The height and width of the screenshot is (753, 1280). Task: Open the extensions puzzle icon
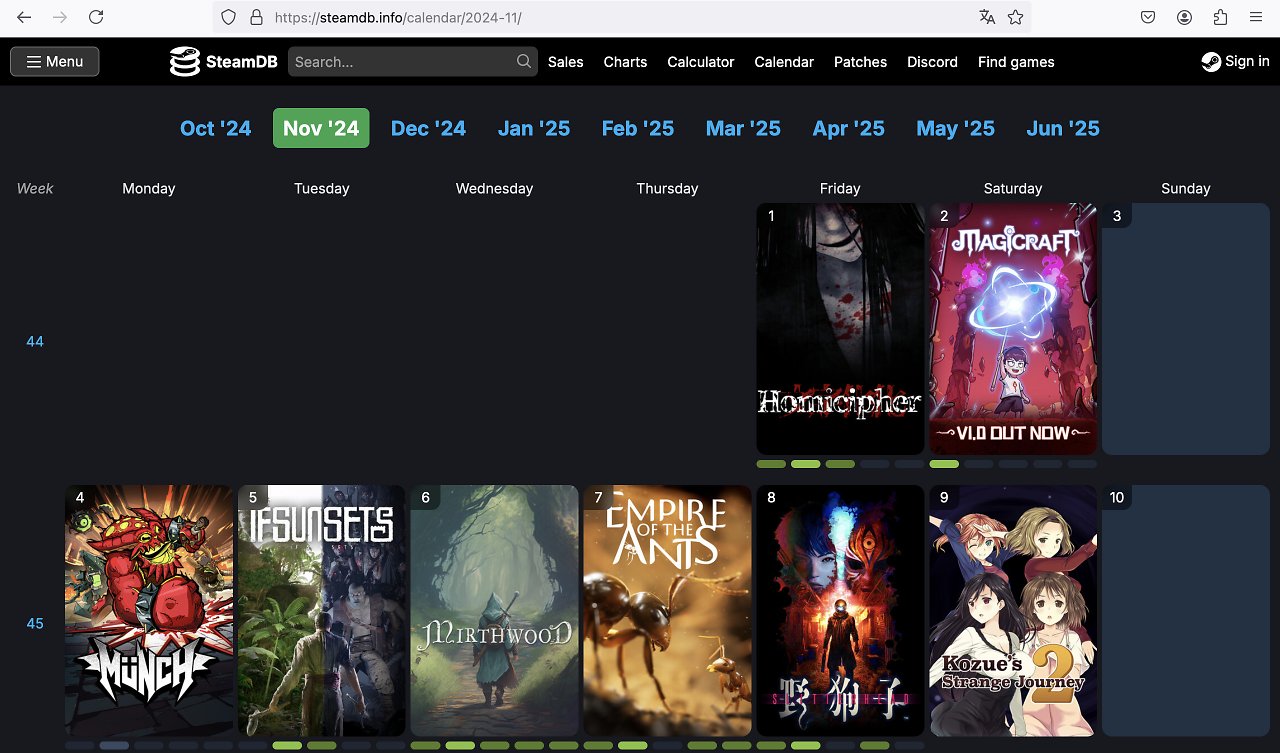pyautogui.click(x=1220, y=17)
